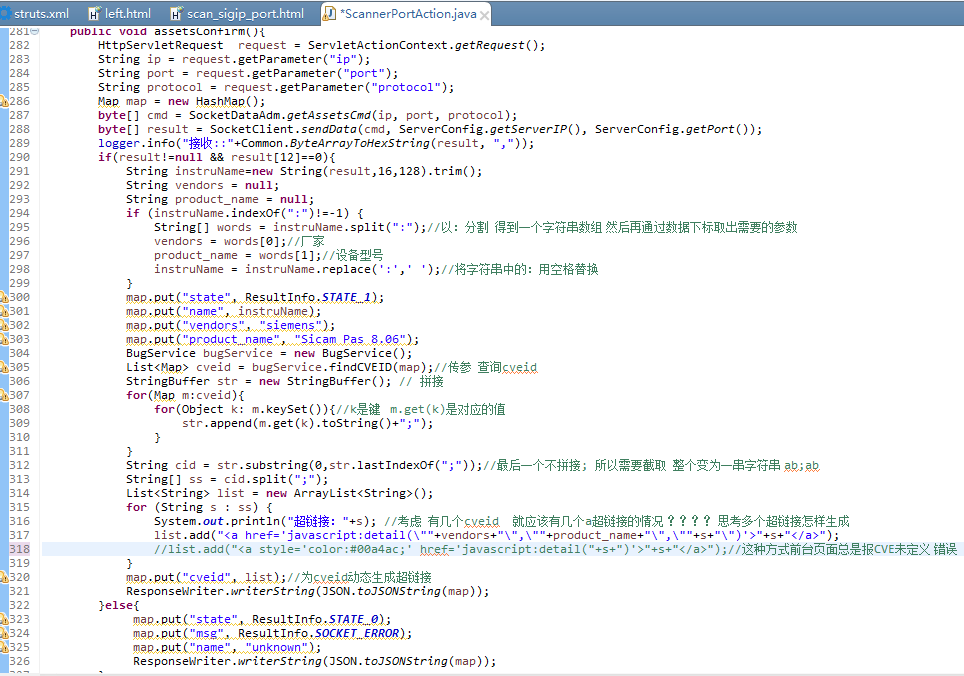Collapse the assetsConfirm method fold at line 281

(x=35, y=31)
